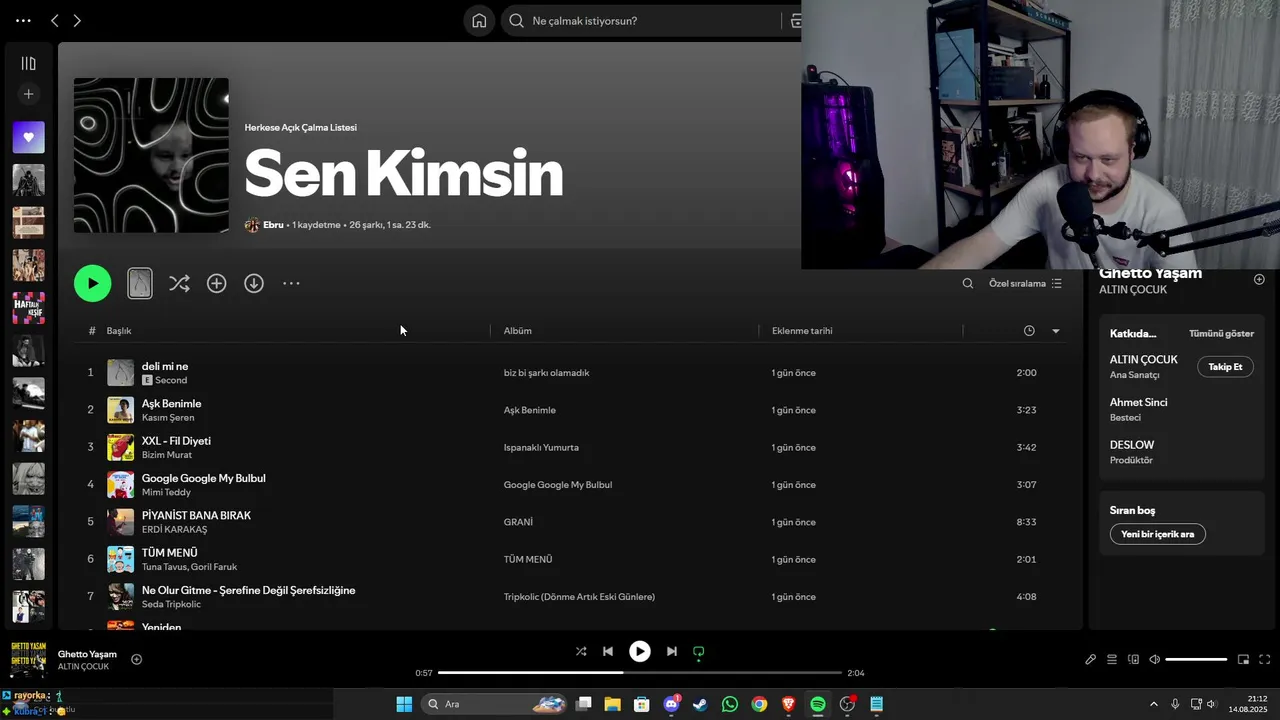This screenshot has height=720, width=1280.
Task: Open album link GRANİ
Action: 518,522
